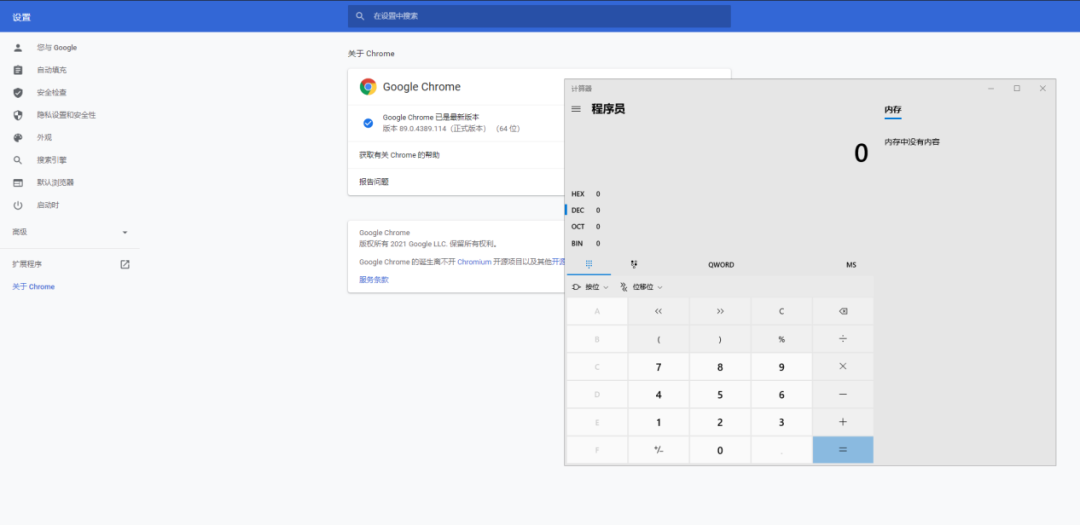Click the % modulo key
Screen dimensions: 1080x525
click(781, 339)
